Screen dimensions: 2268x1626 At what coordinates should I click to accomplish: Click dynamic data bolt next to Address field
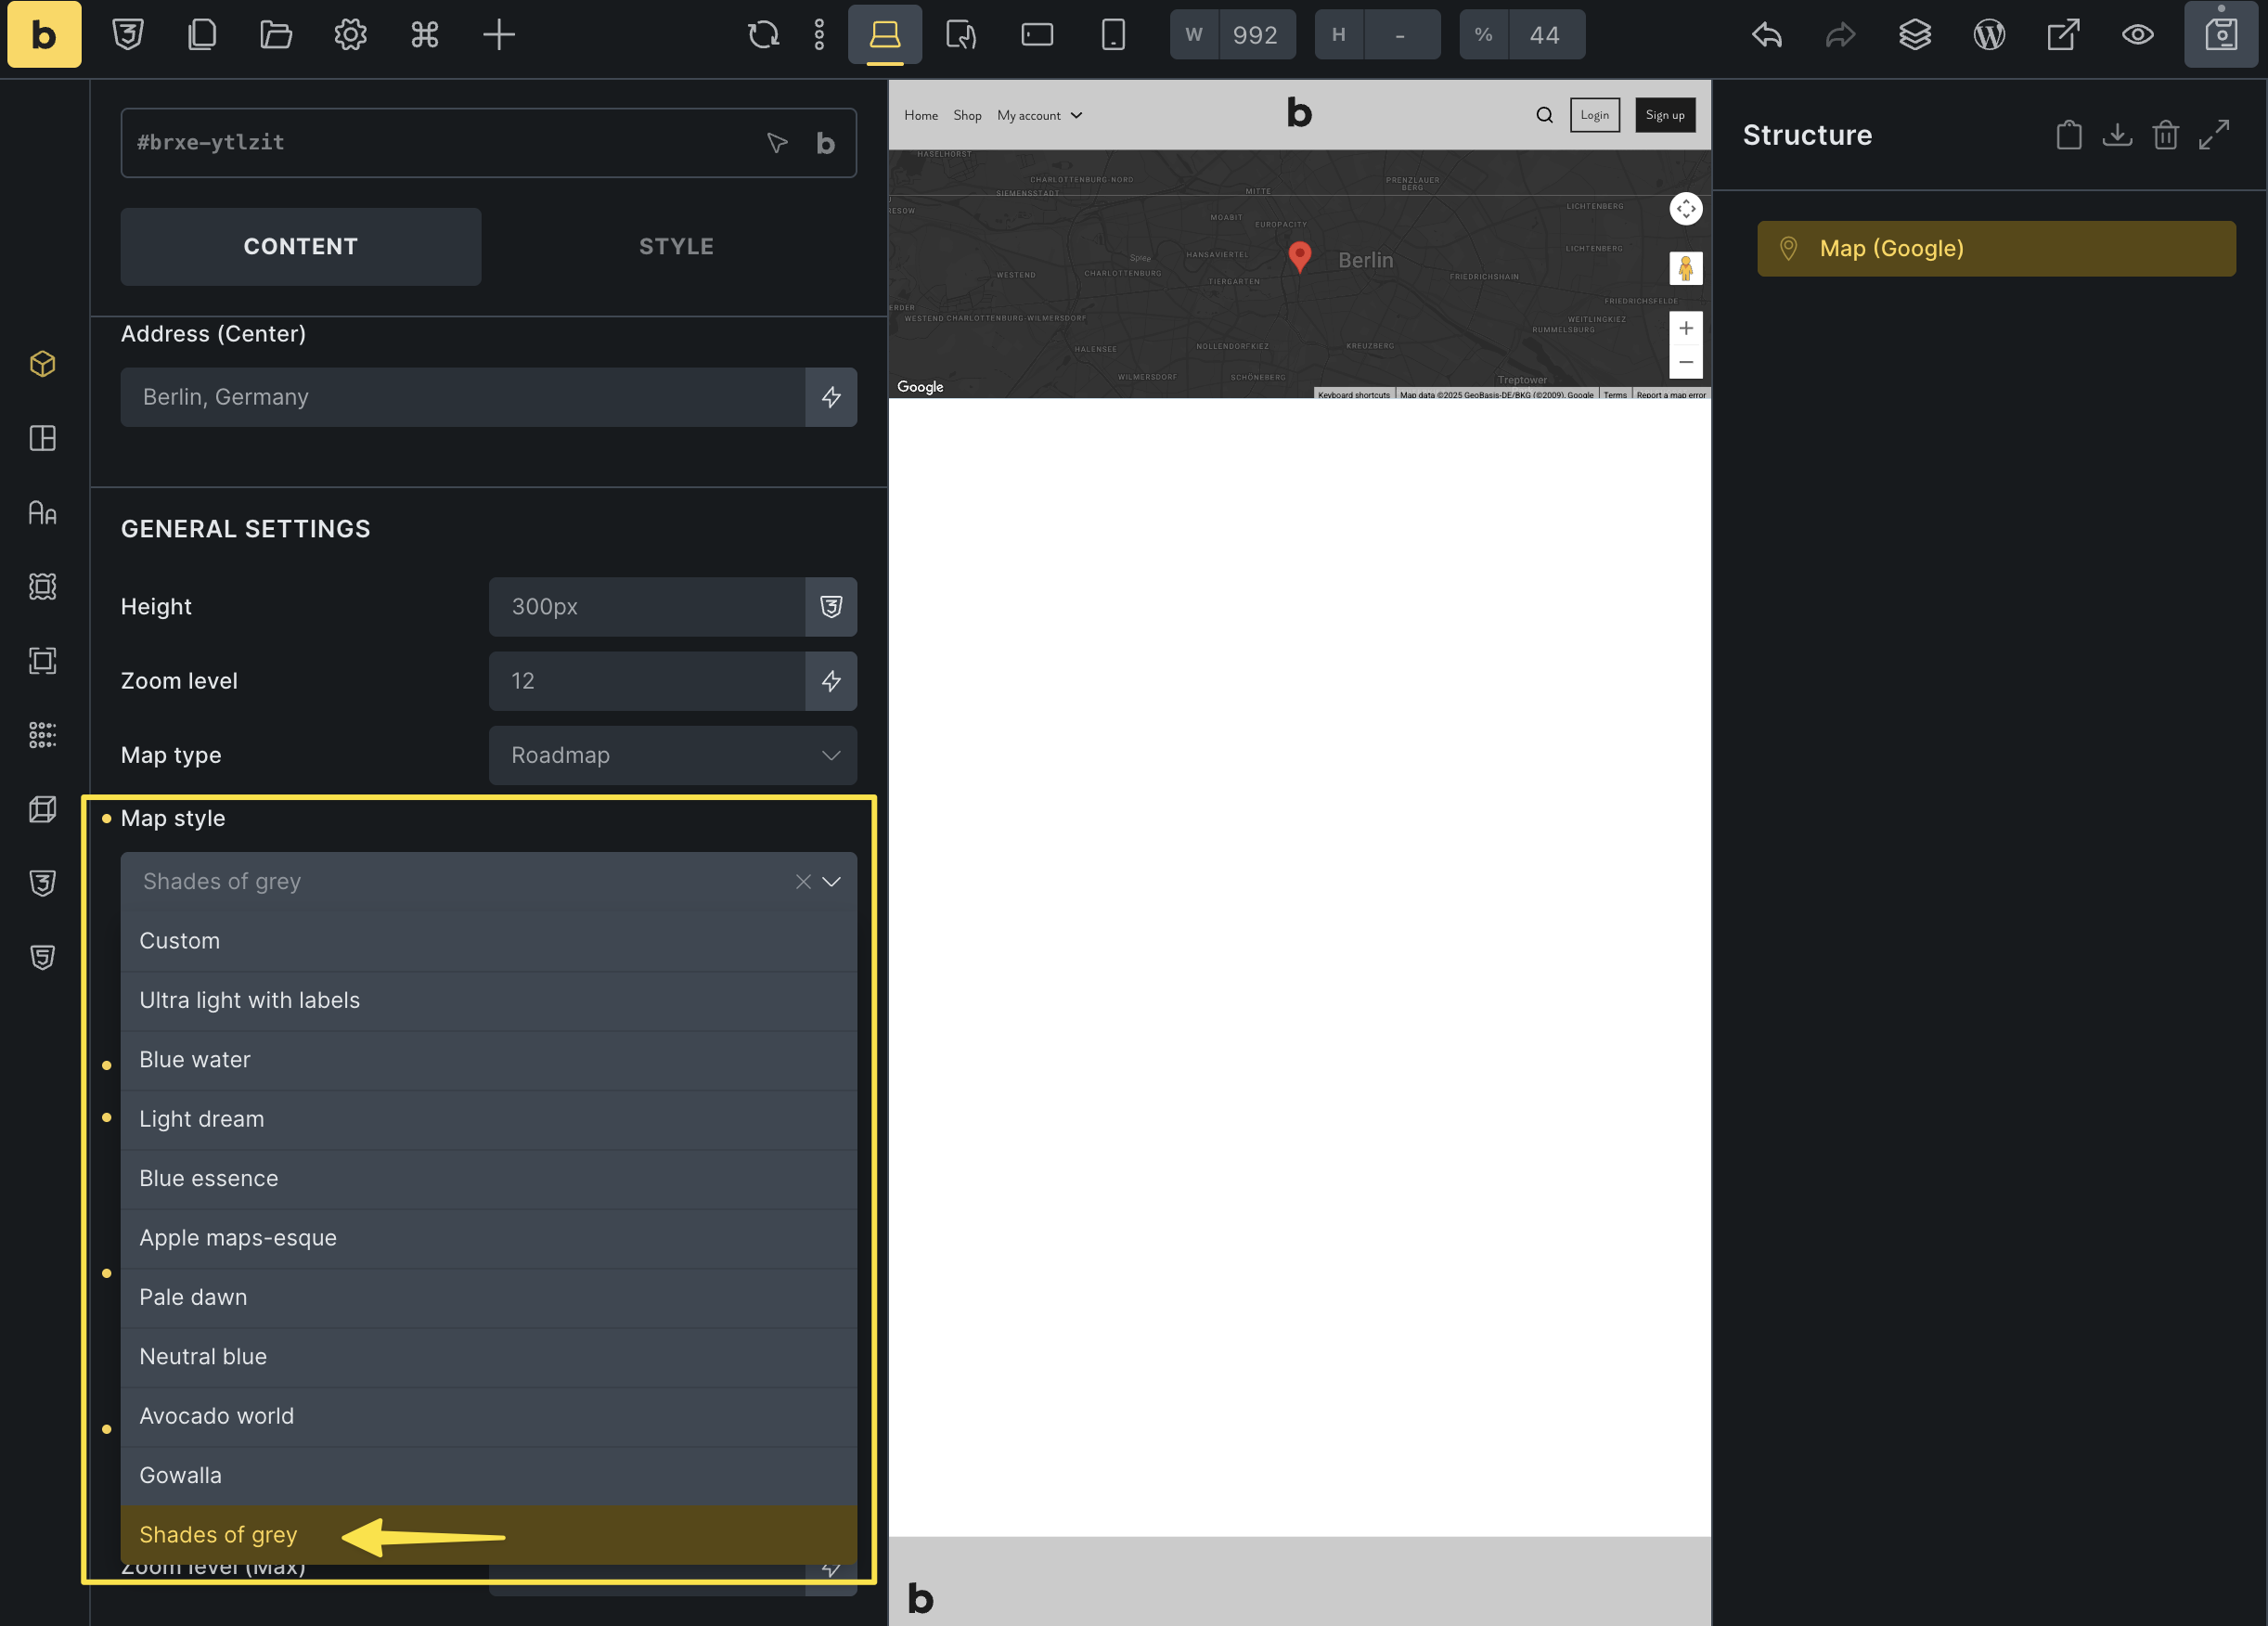pyautogui.click(x=831, y=397)
